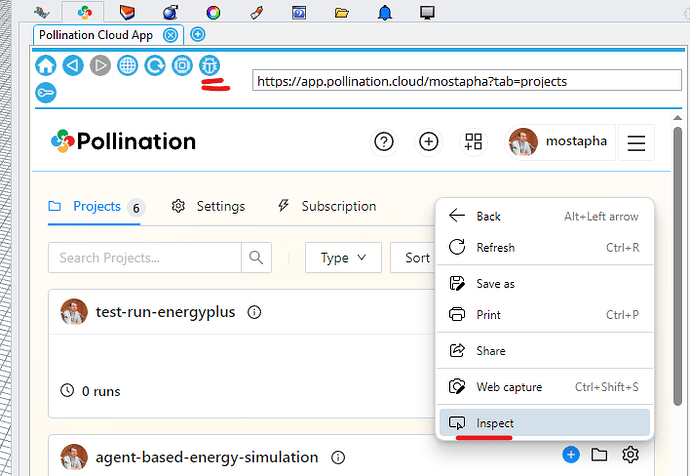Open the yellow folder top icon
Image resolution: width=690 pixels, height=476 pixels.
pyautogui.click(x=341, y=13)
